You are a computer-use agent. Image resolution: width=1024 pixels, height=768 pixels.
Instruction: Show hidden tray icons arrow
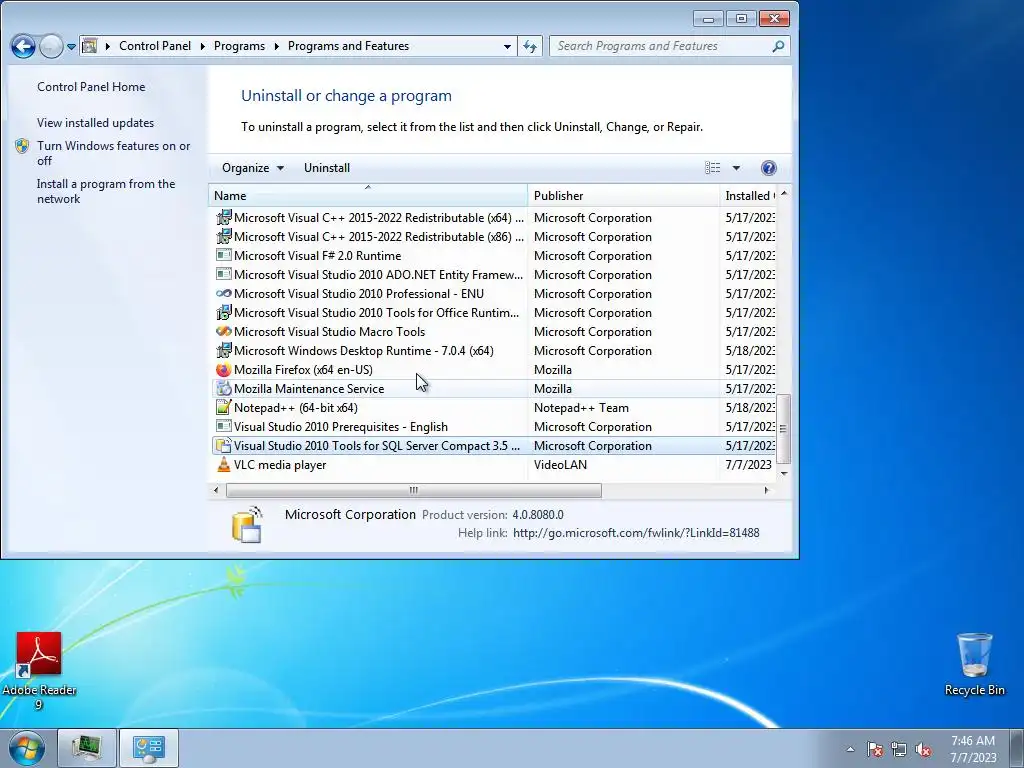click(850, 749)
